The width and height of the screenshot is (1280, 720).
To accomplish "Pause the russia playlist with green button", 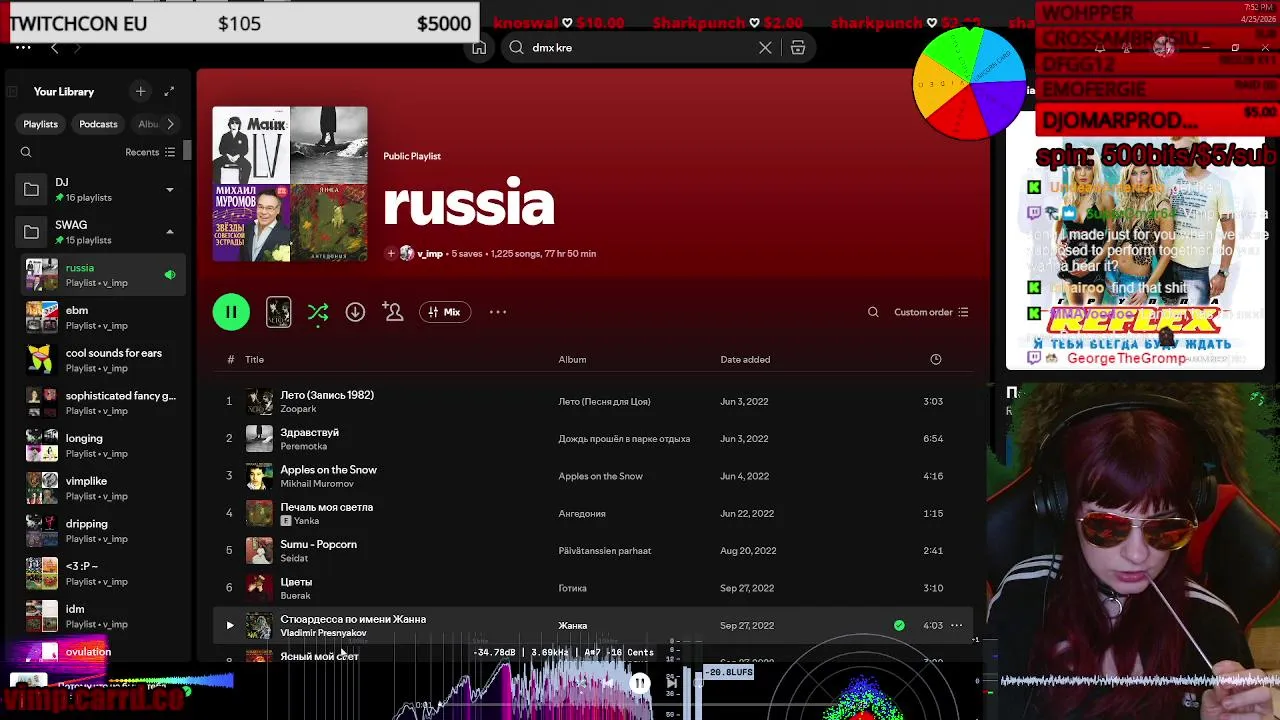I will (231, 312).
